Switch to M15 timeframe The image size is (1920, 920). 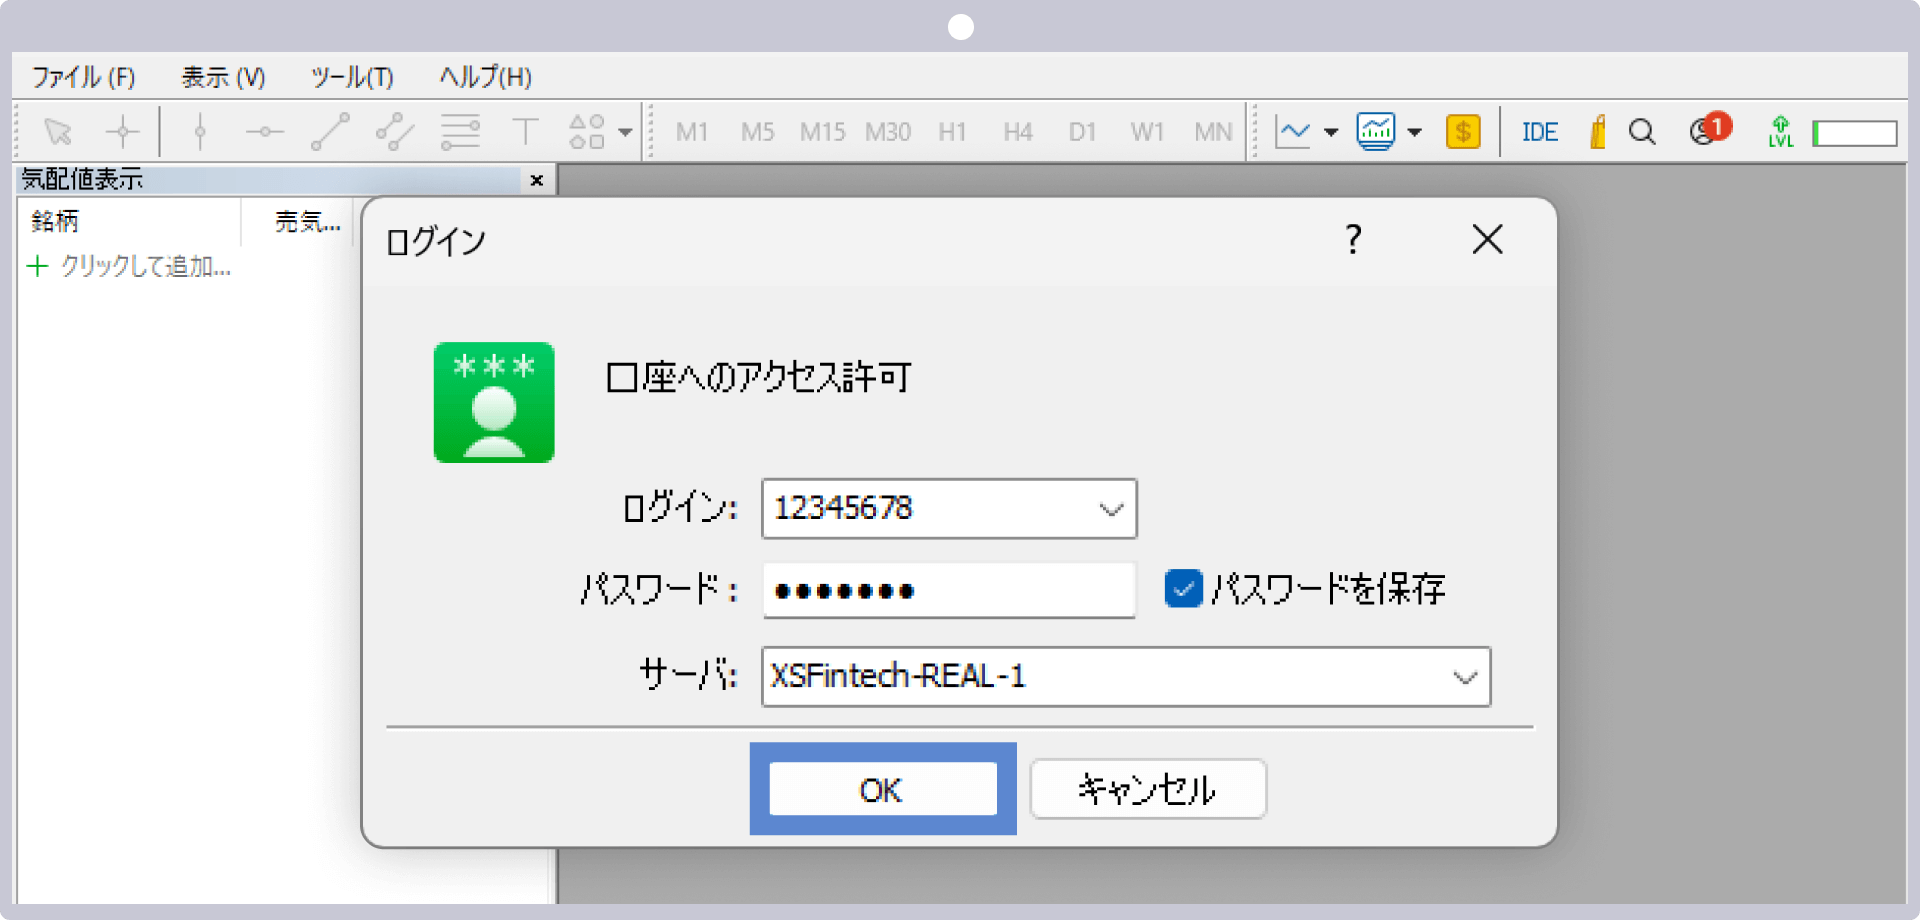[822, 132]
